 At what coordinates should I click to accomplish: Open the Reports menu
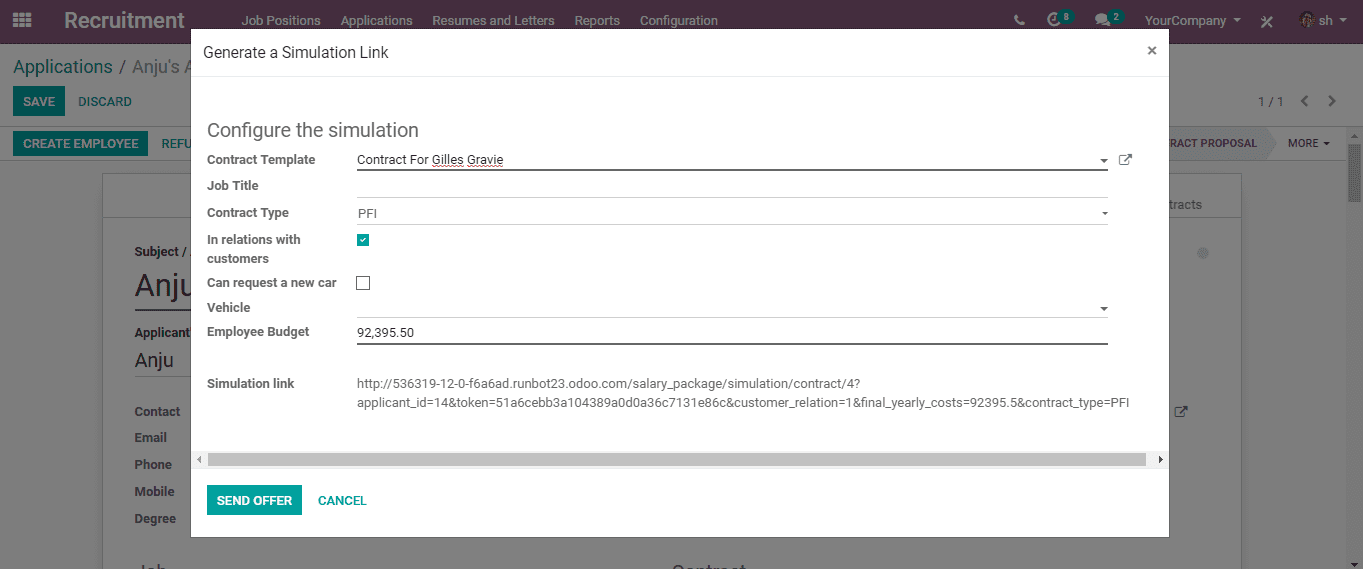[x=597, y=20]
